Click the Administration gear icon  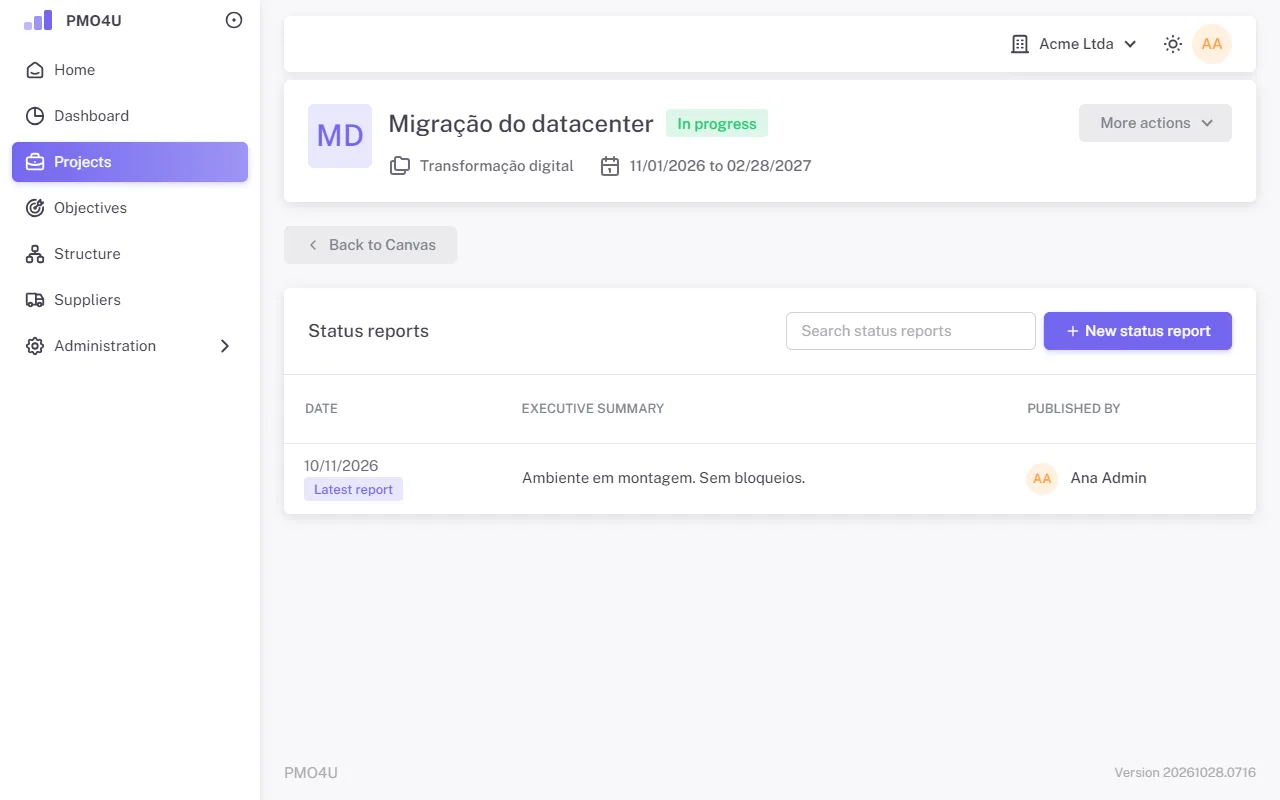pyautogui.click(x=35, y=346)
